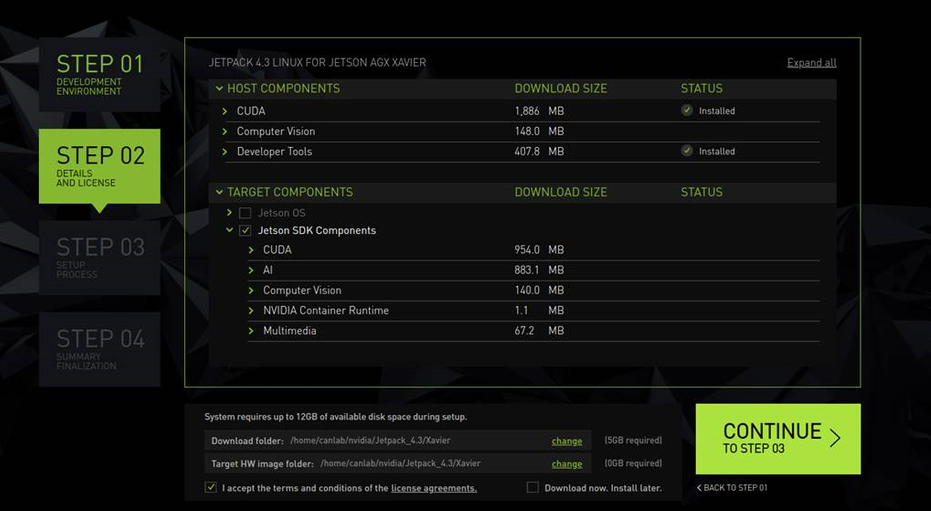Viewport: 931px width, 511px height.
Task: Click the CUDA Installed status checkmark icon
Action: [x=687, y=110]
